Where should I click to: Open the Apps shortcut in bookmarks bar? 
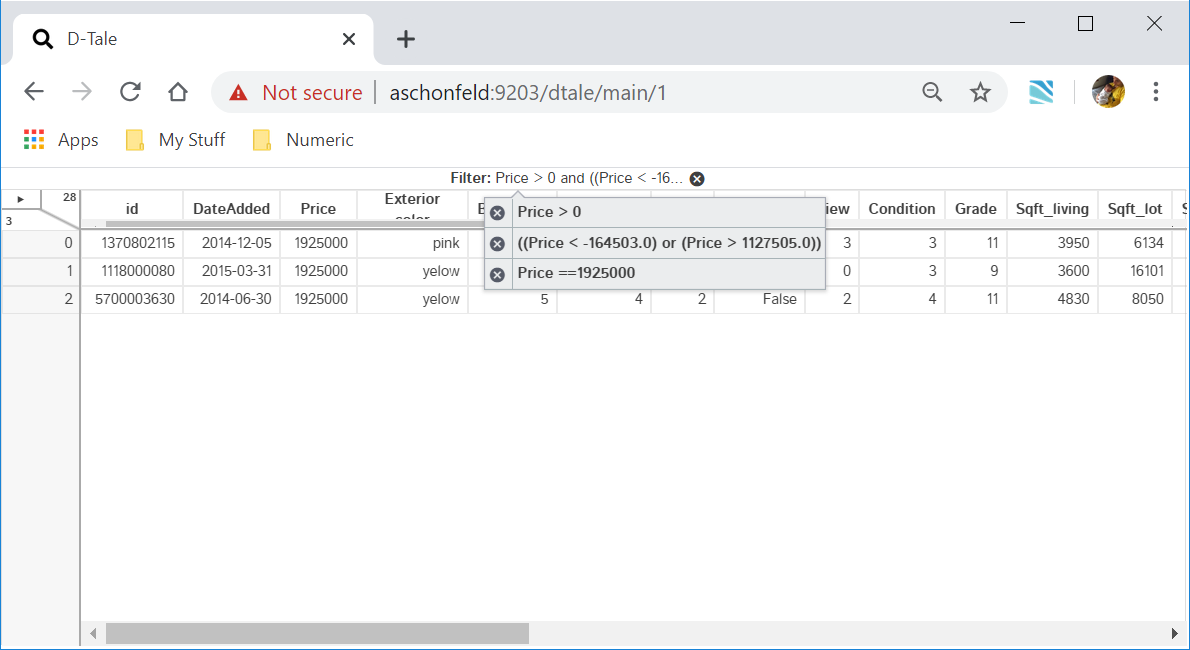click(x=61, y=140)
